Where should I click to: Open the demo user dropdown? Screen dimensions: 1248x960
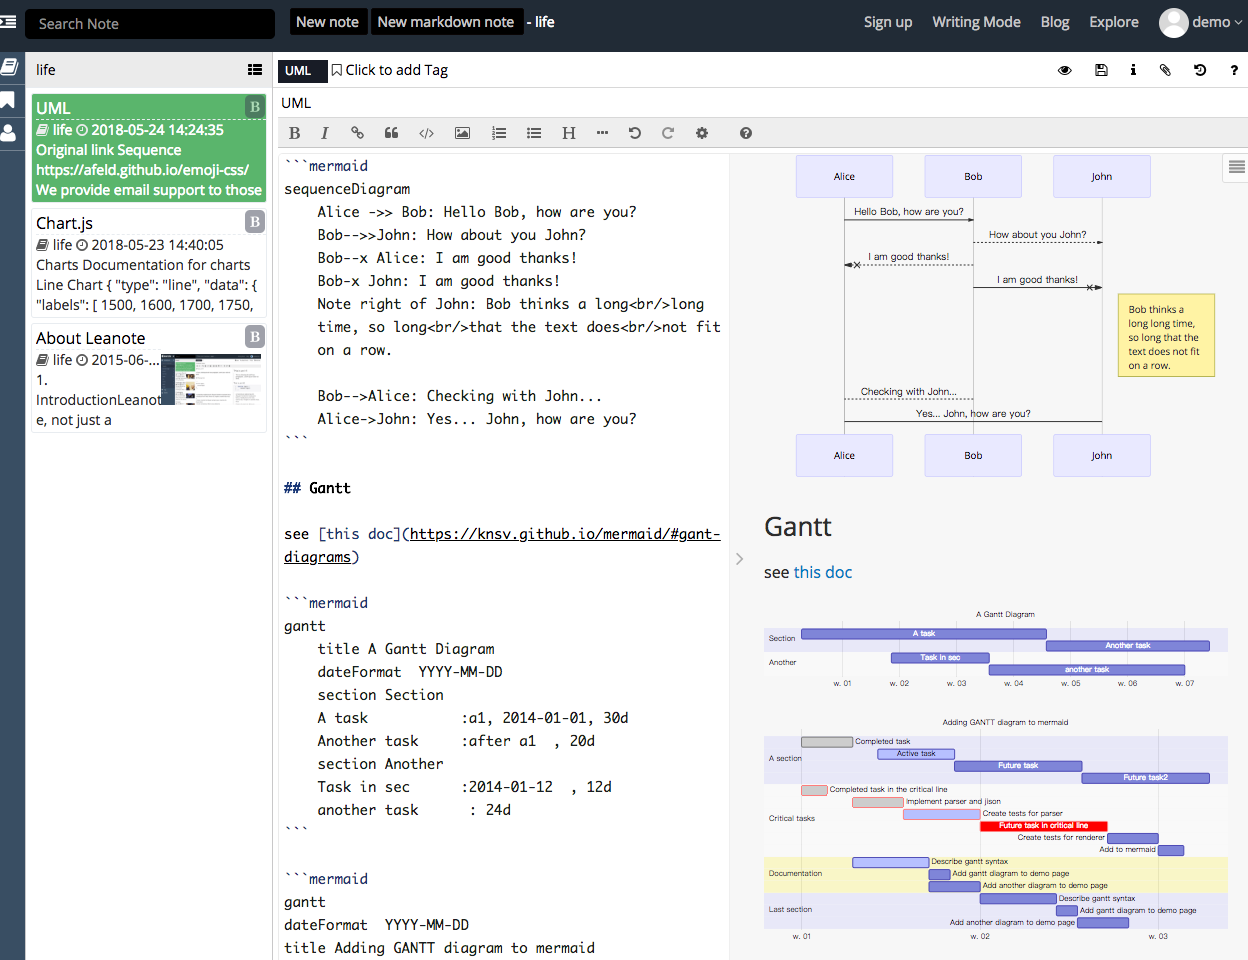(x=1200, y=22)
